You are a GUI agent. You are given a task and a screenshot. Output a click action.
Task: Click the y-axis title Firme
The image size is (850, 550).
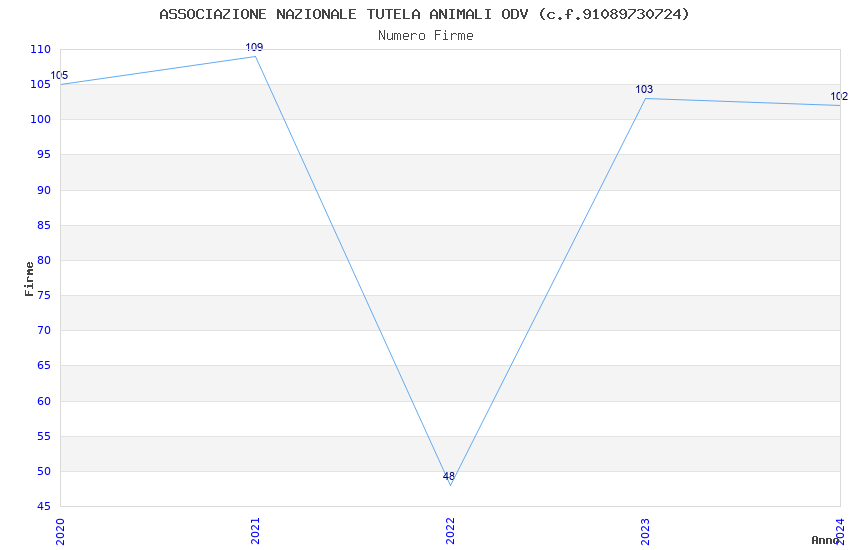[x=29, y=279]
